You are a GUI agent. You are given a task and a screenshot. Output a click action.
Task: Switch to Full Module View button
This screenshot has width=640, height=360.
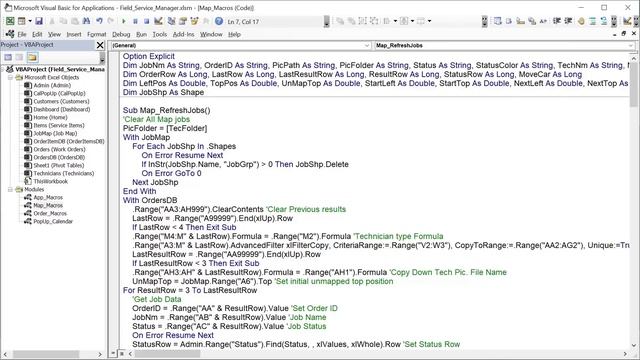click(x=122, y=353)
